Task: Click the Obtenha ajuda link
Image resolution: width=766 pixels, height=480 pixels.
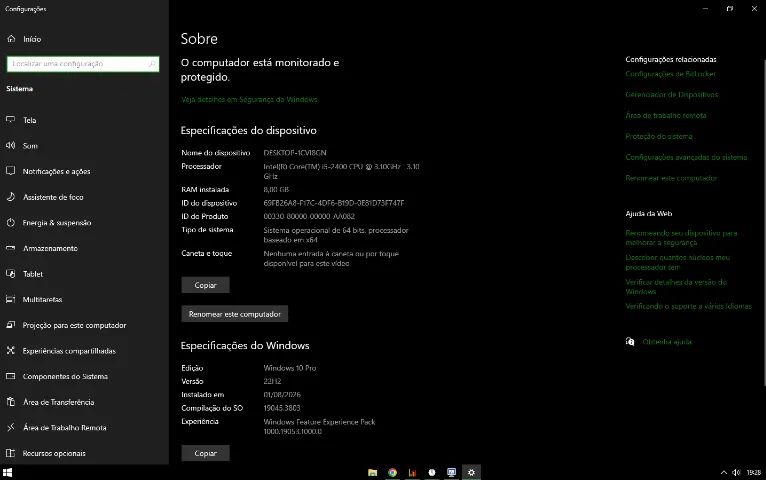Action: (667, 342)
